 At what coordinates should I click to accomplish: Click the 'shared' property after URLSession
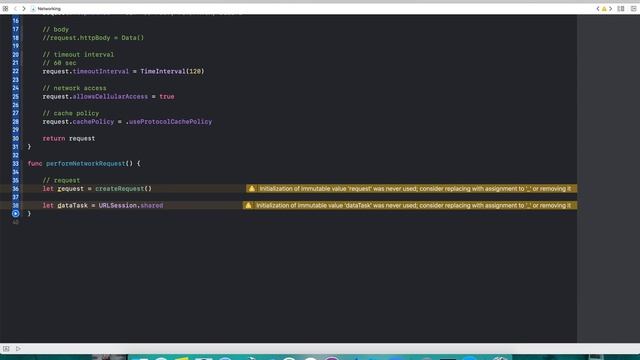point(151,205)
